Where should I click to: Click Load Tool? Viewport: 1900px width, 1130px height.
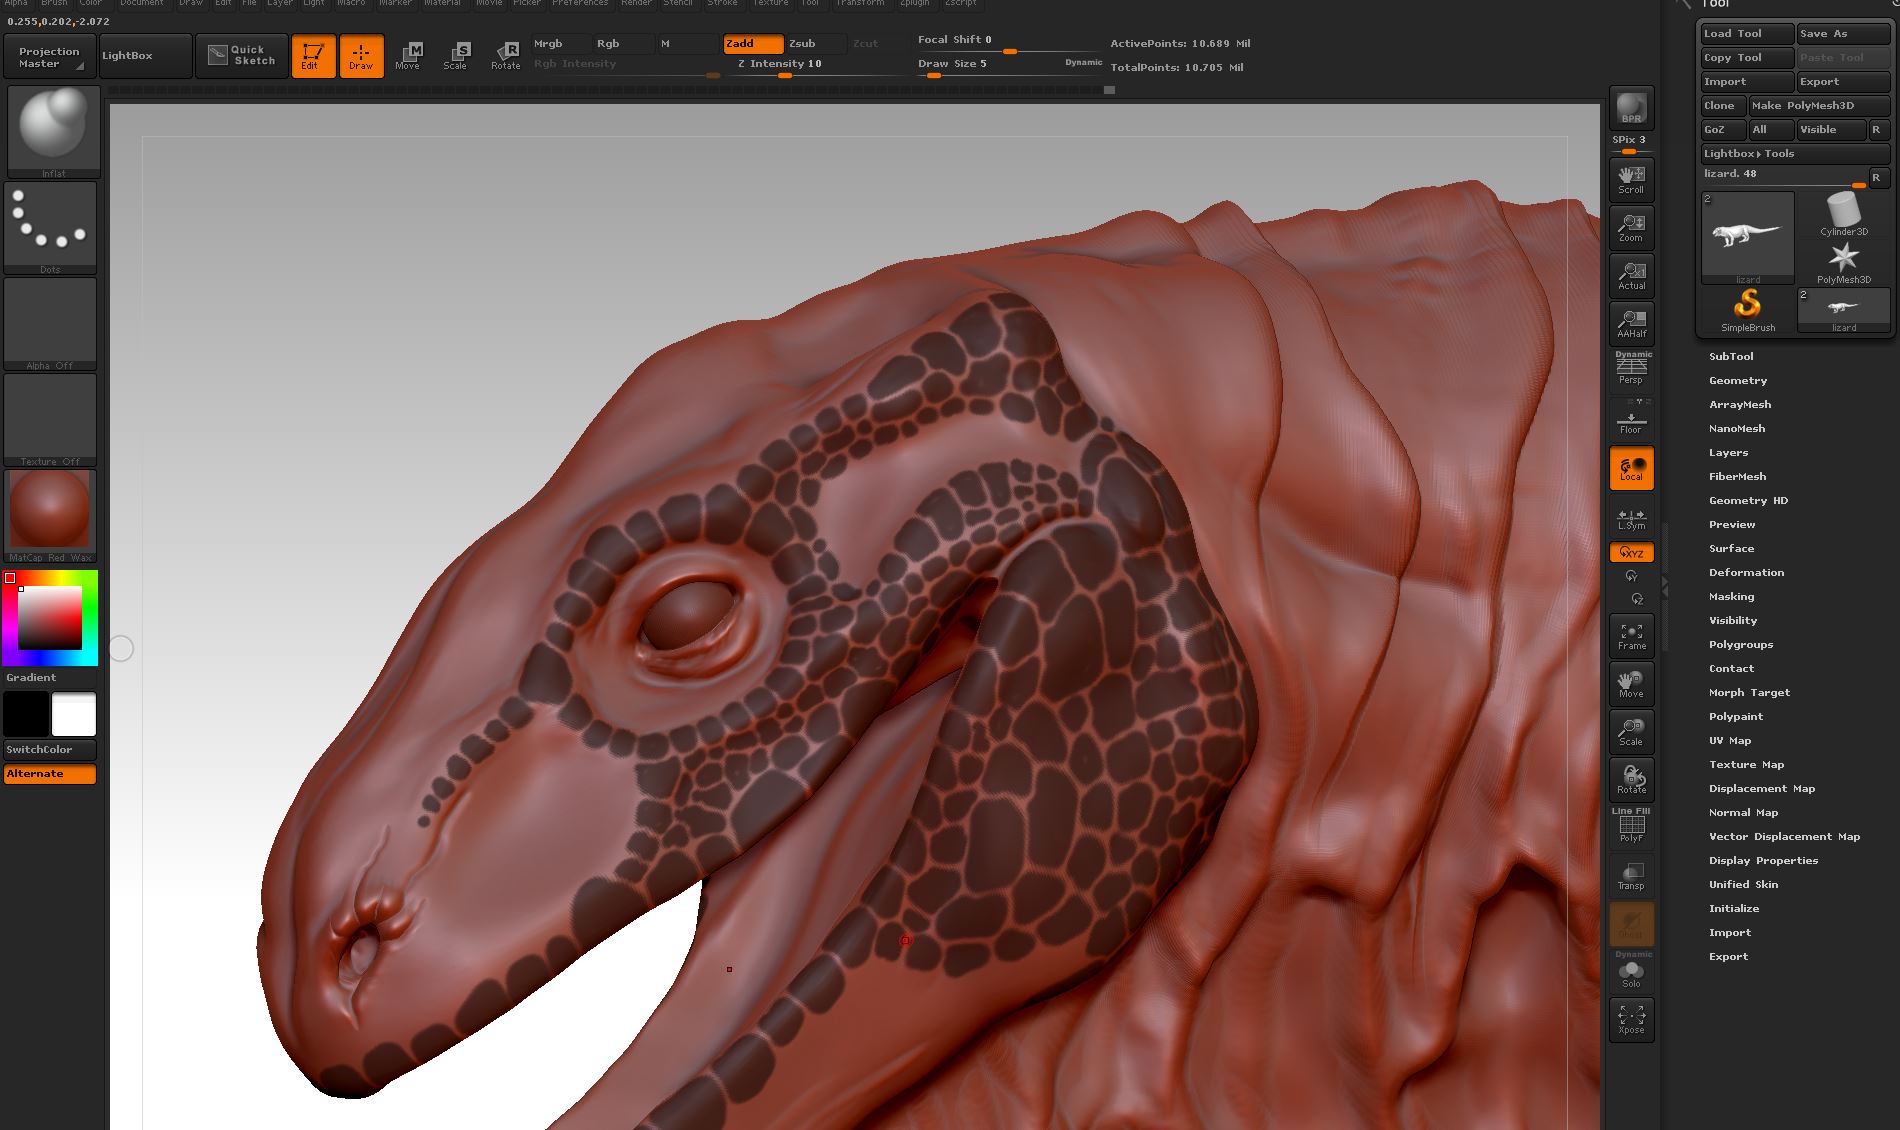point(1748,33)
